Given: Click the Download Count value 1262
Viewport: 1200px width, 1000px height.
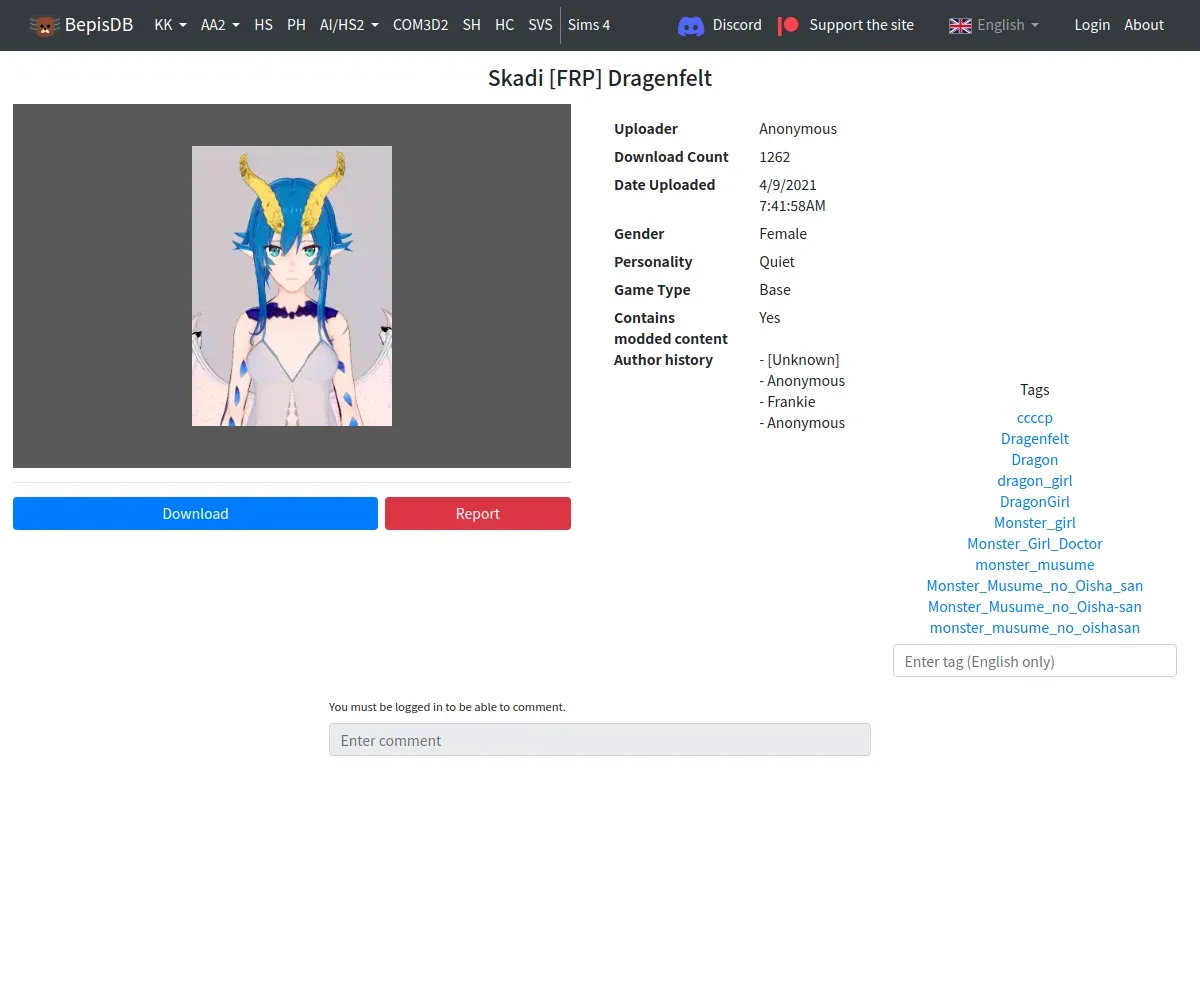Looking at the screenshot, I should coord(775,157).
